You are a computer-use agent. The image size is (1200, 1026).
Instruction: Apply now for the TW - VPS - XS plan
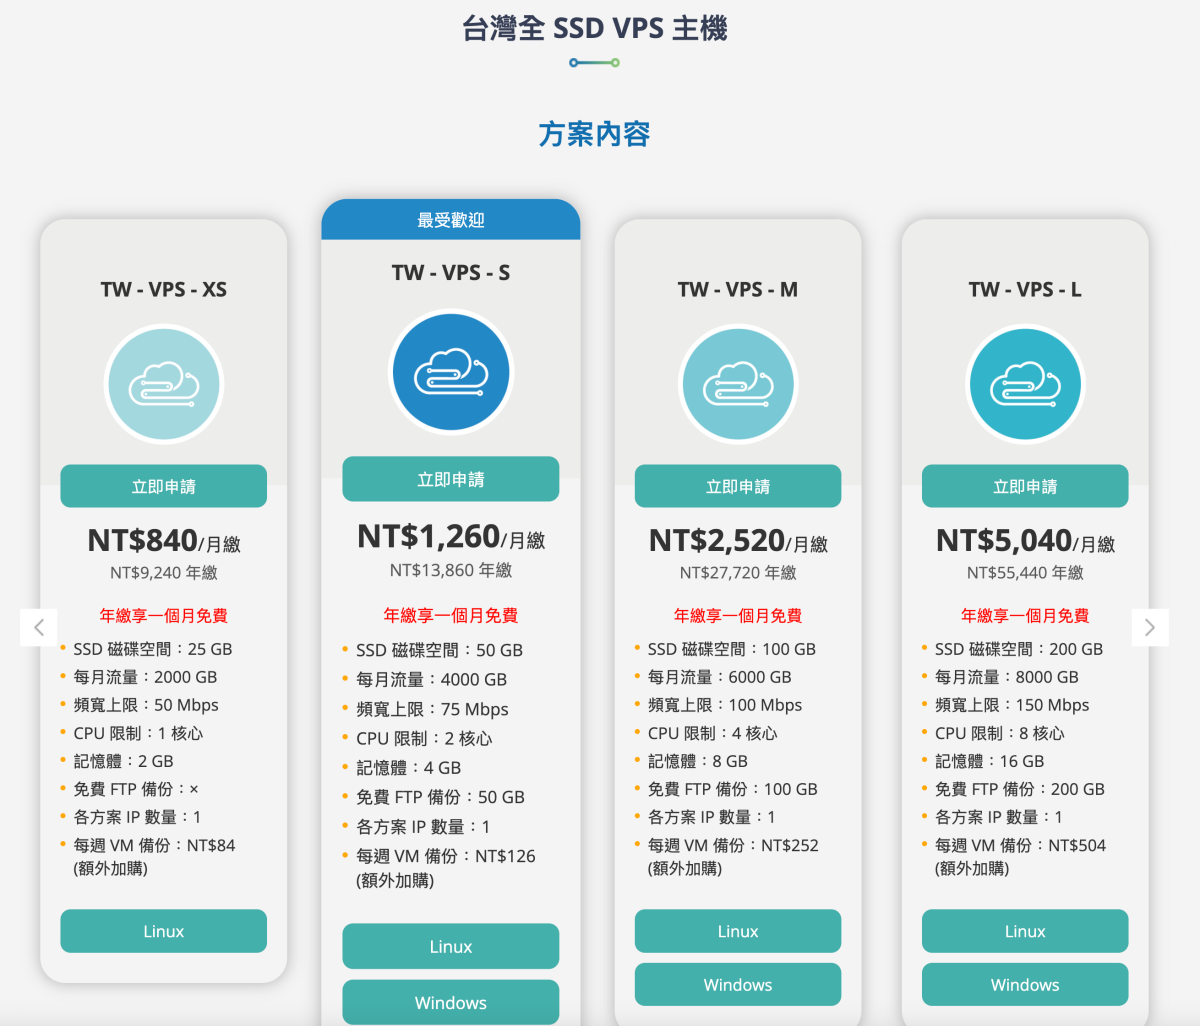click(164, 486)
